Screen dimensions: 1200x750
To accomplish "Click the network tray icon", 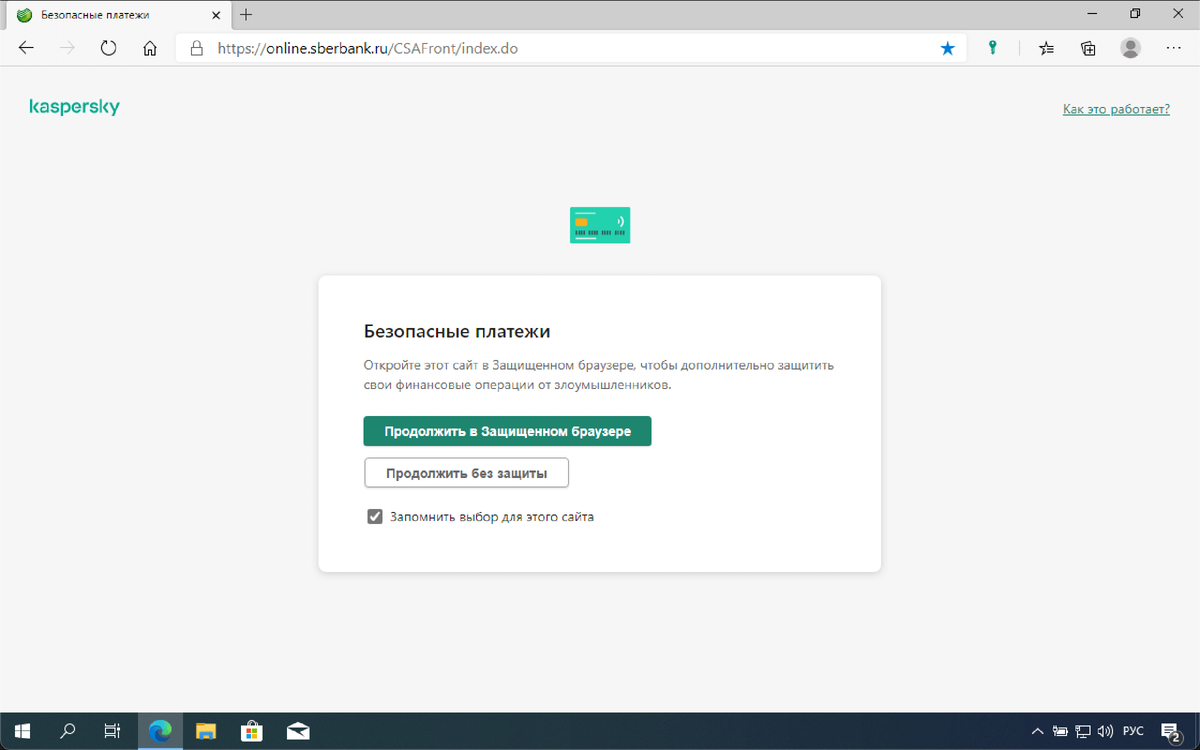I will (x=1083, y=731).
